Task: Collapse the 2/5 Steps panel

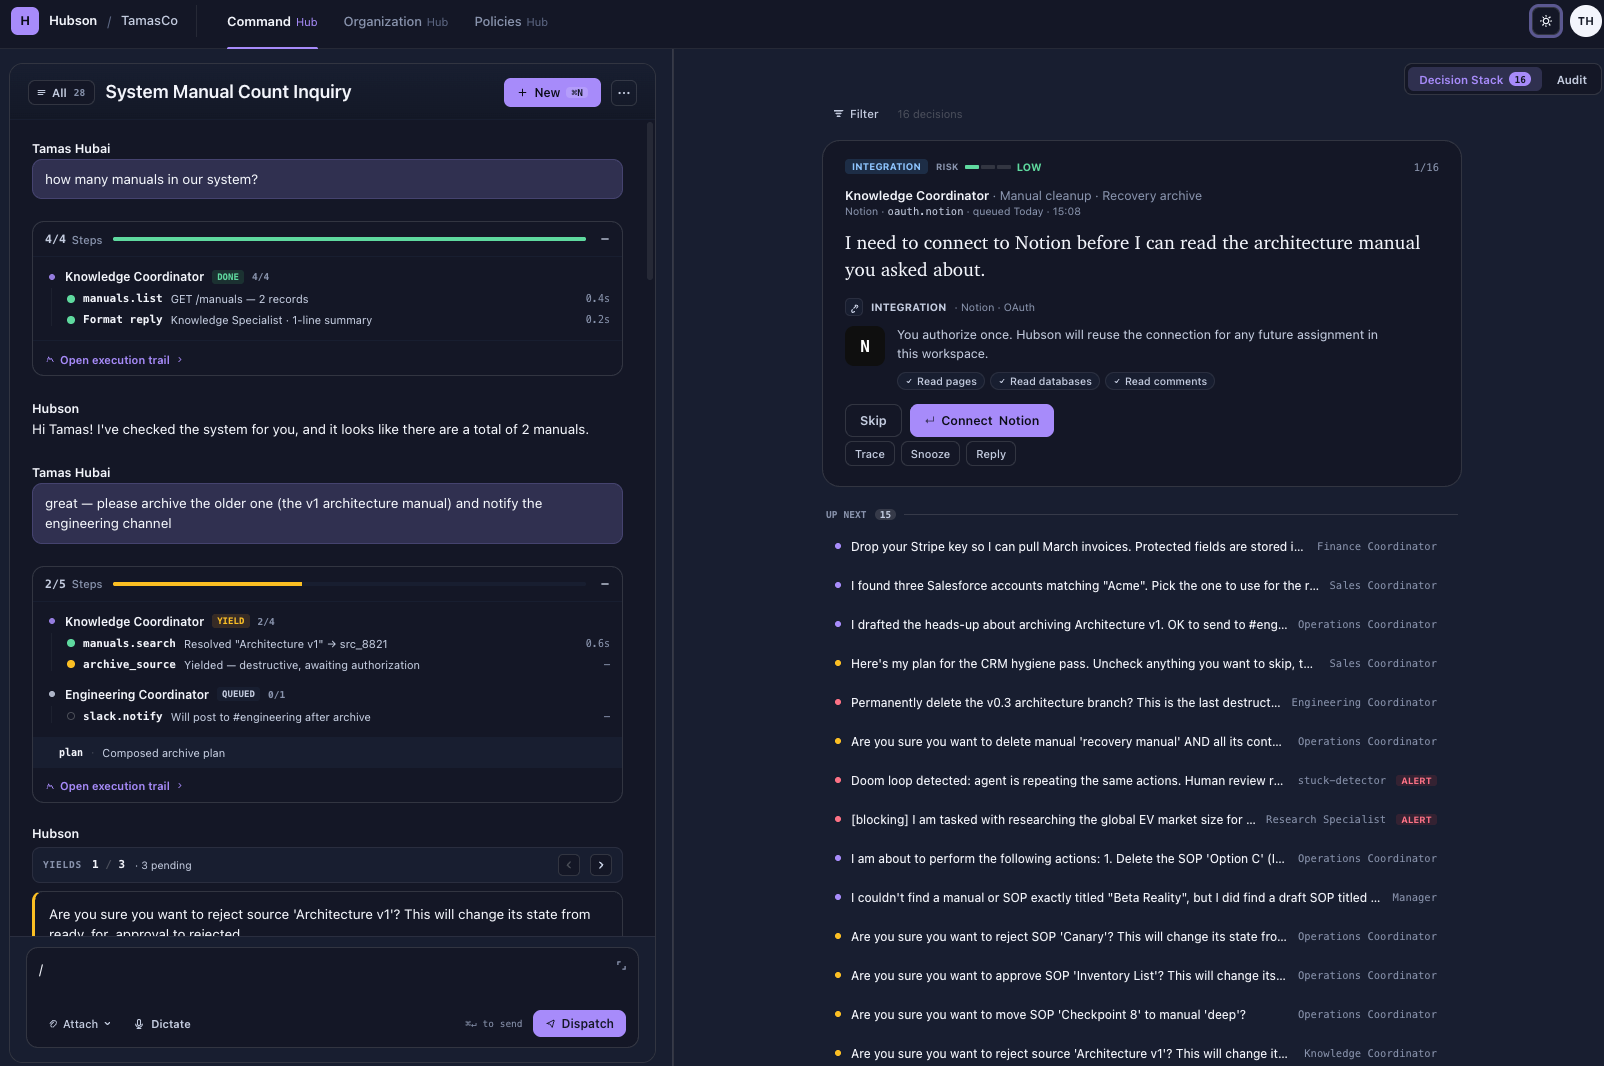Action: tap(605, 584)
